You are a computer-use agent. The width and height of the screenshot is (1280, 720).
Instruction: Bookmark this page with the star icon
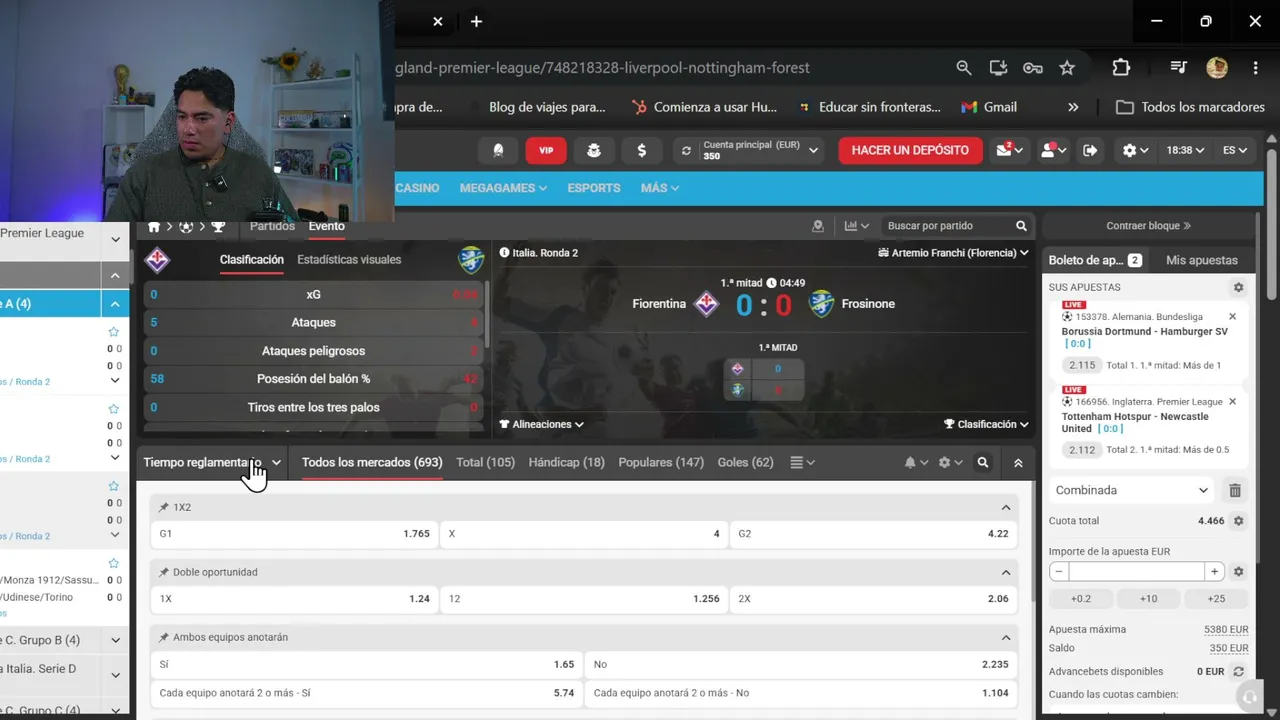pyautogui.click(x=1067, y=68)
